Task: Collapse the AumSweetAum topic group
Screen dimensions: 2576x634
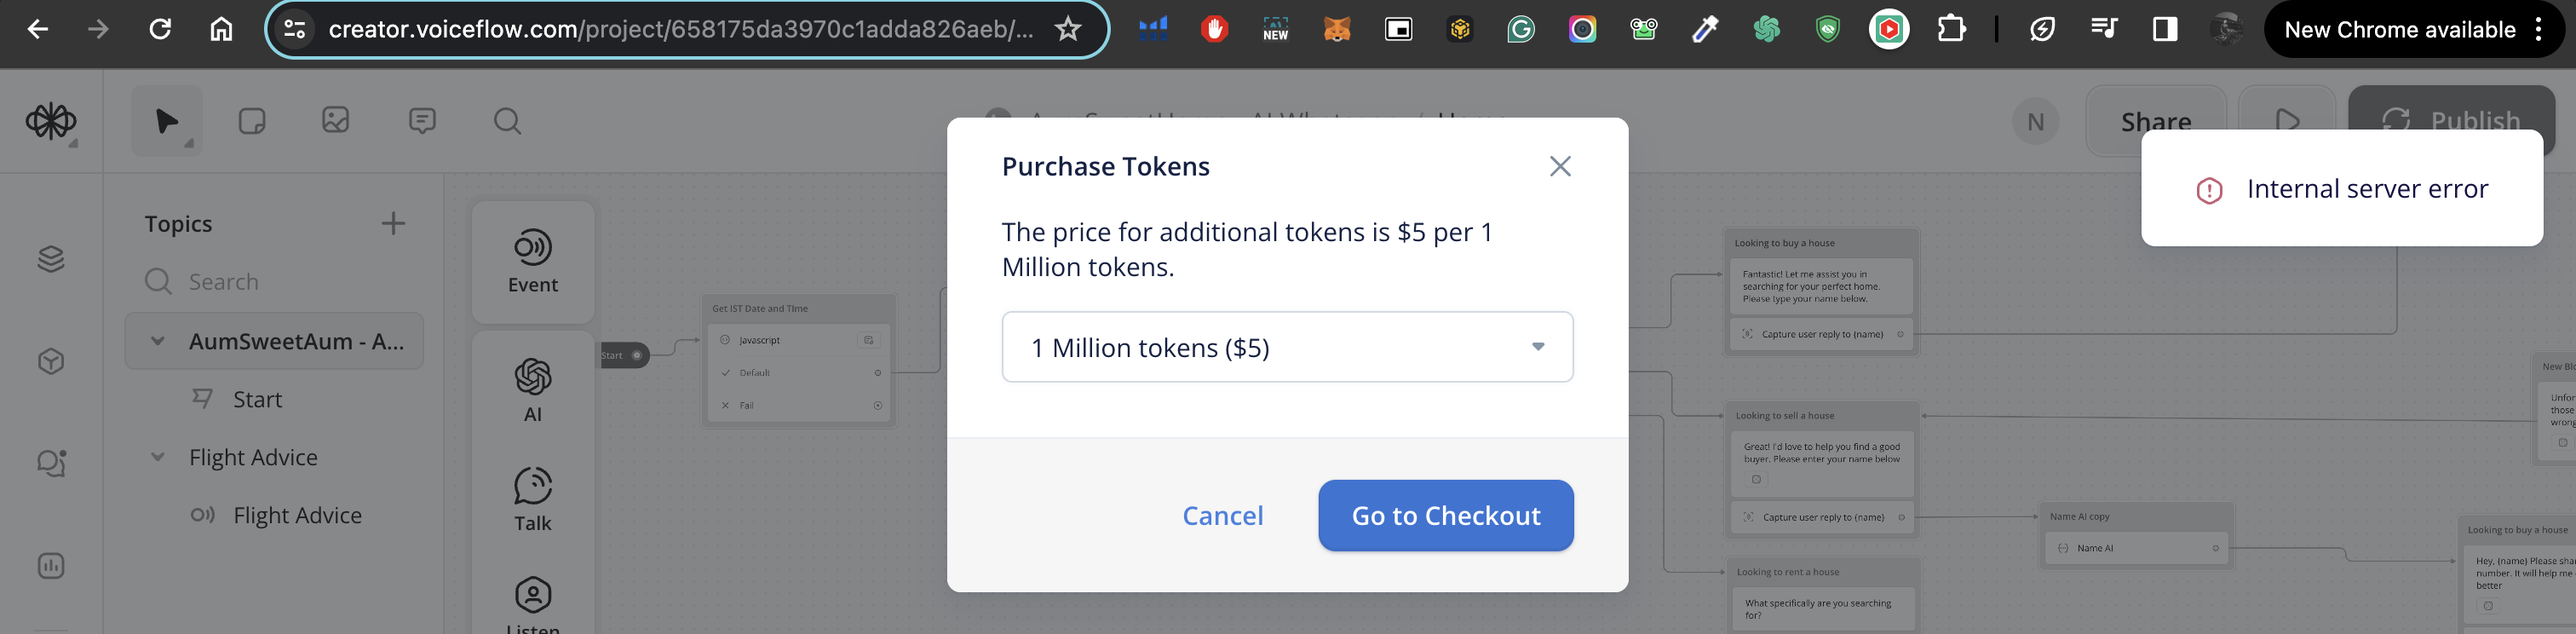Action: 157,341
